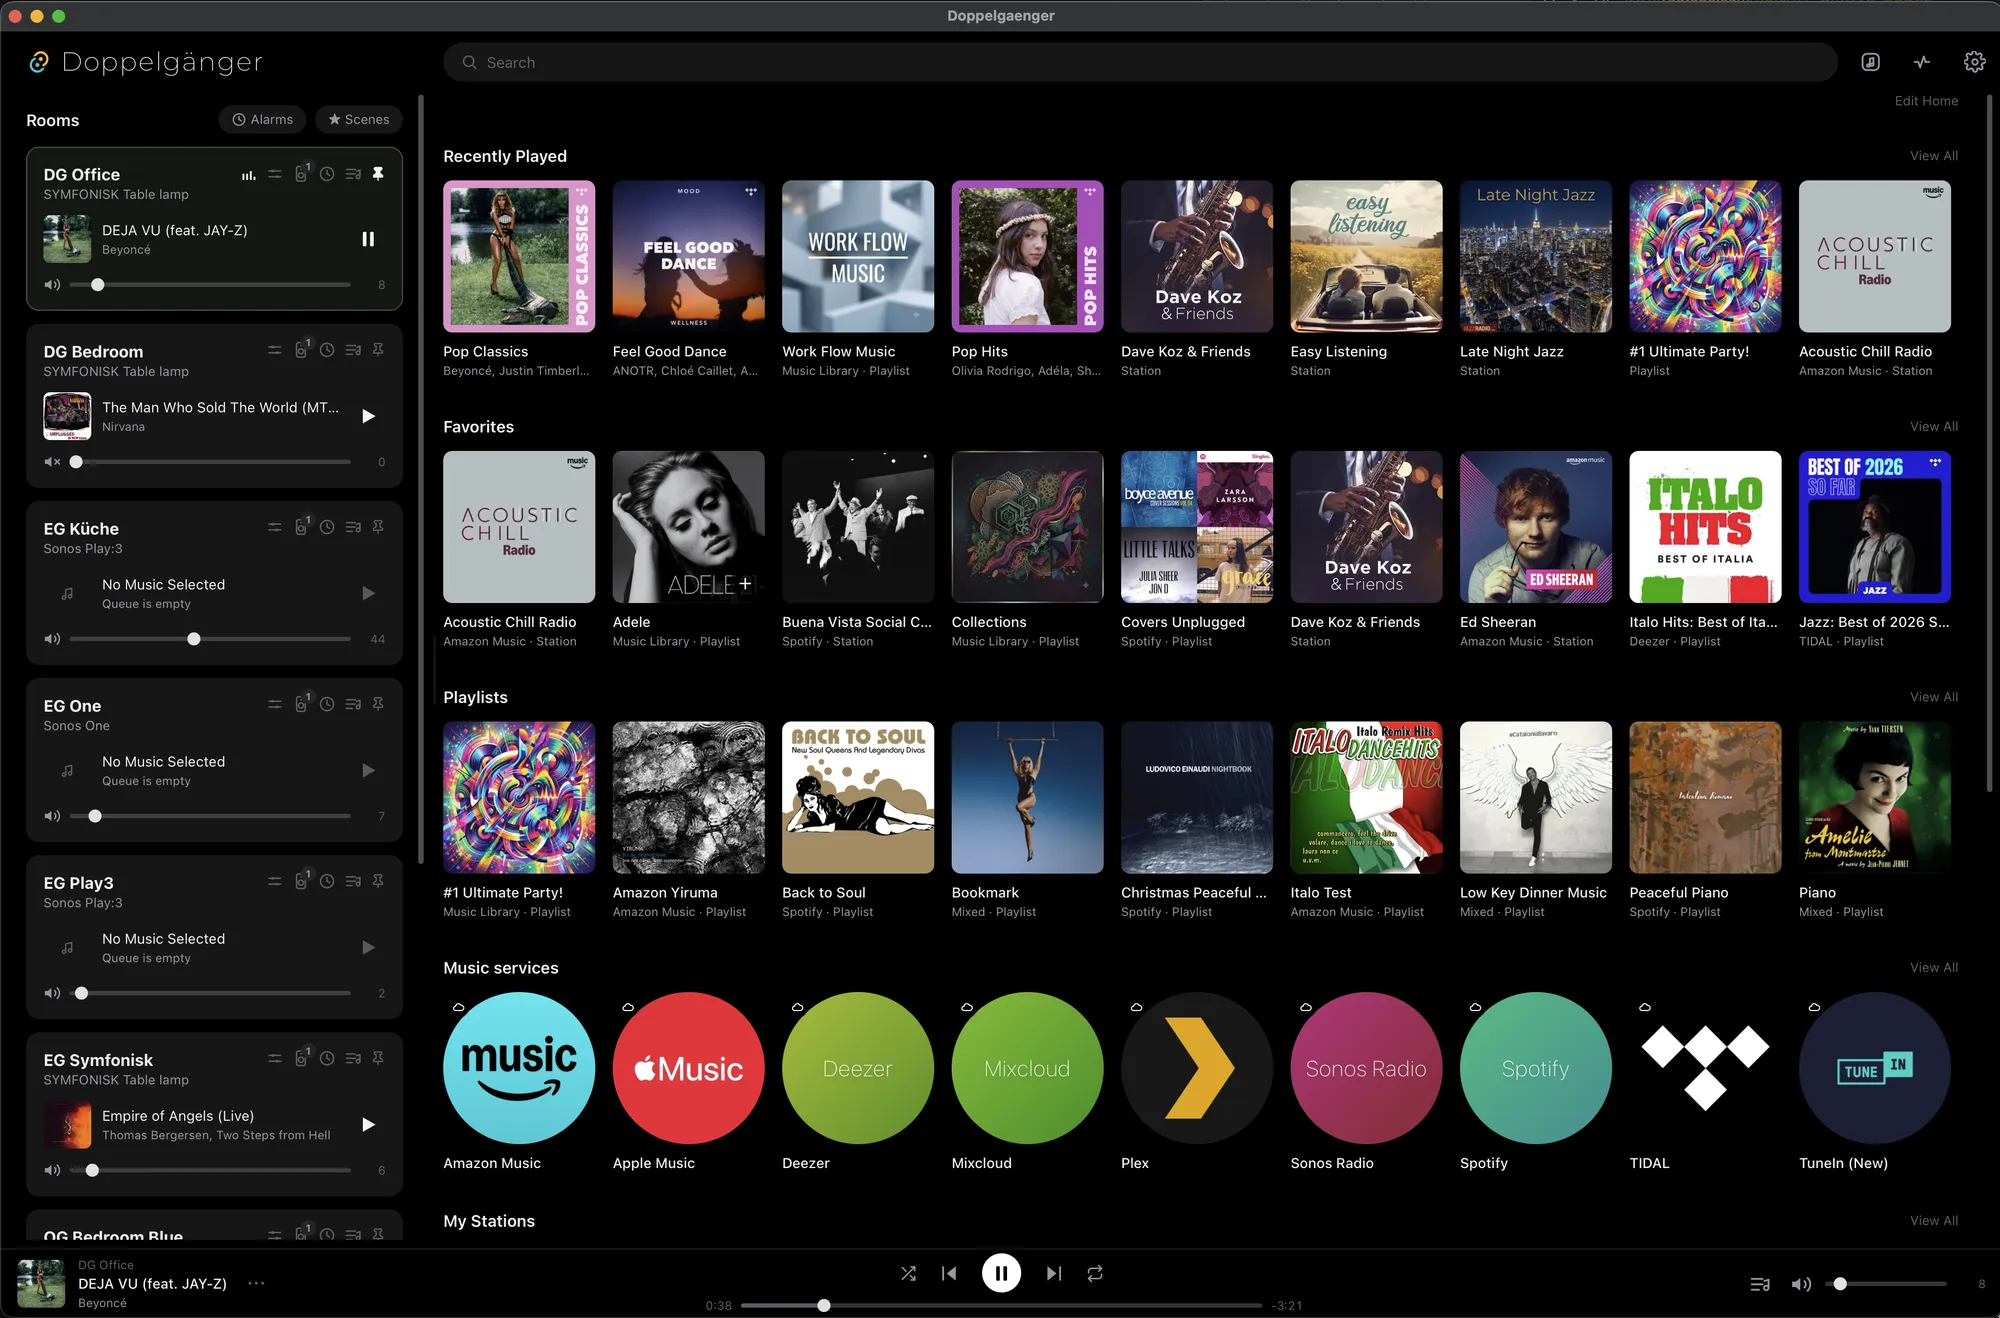Open speaker grouping for DG Office
The width and height of the screenshot is (2000, 1318).
301,174
